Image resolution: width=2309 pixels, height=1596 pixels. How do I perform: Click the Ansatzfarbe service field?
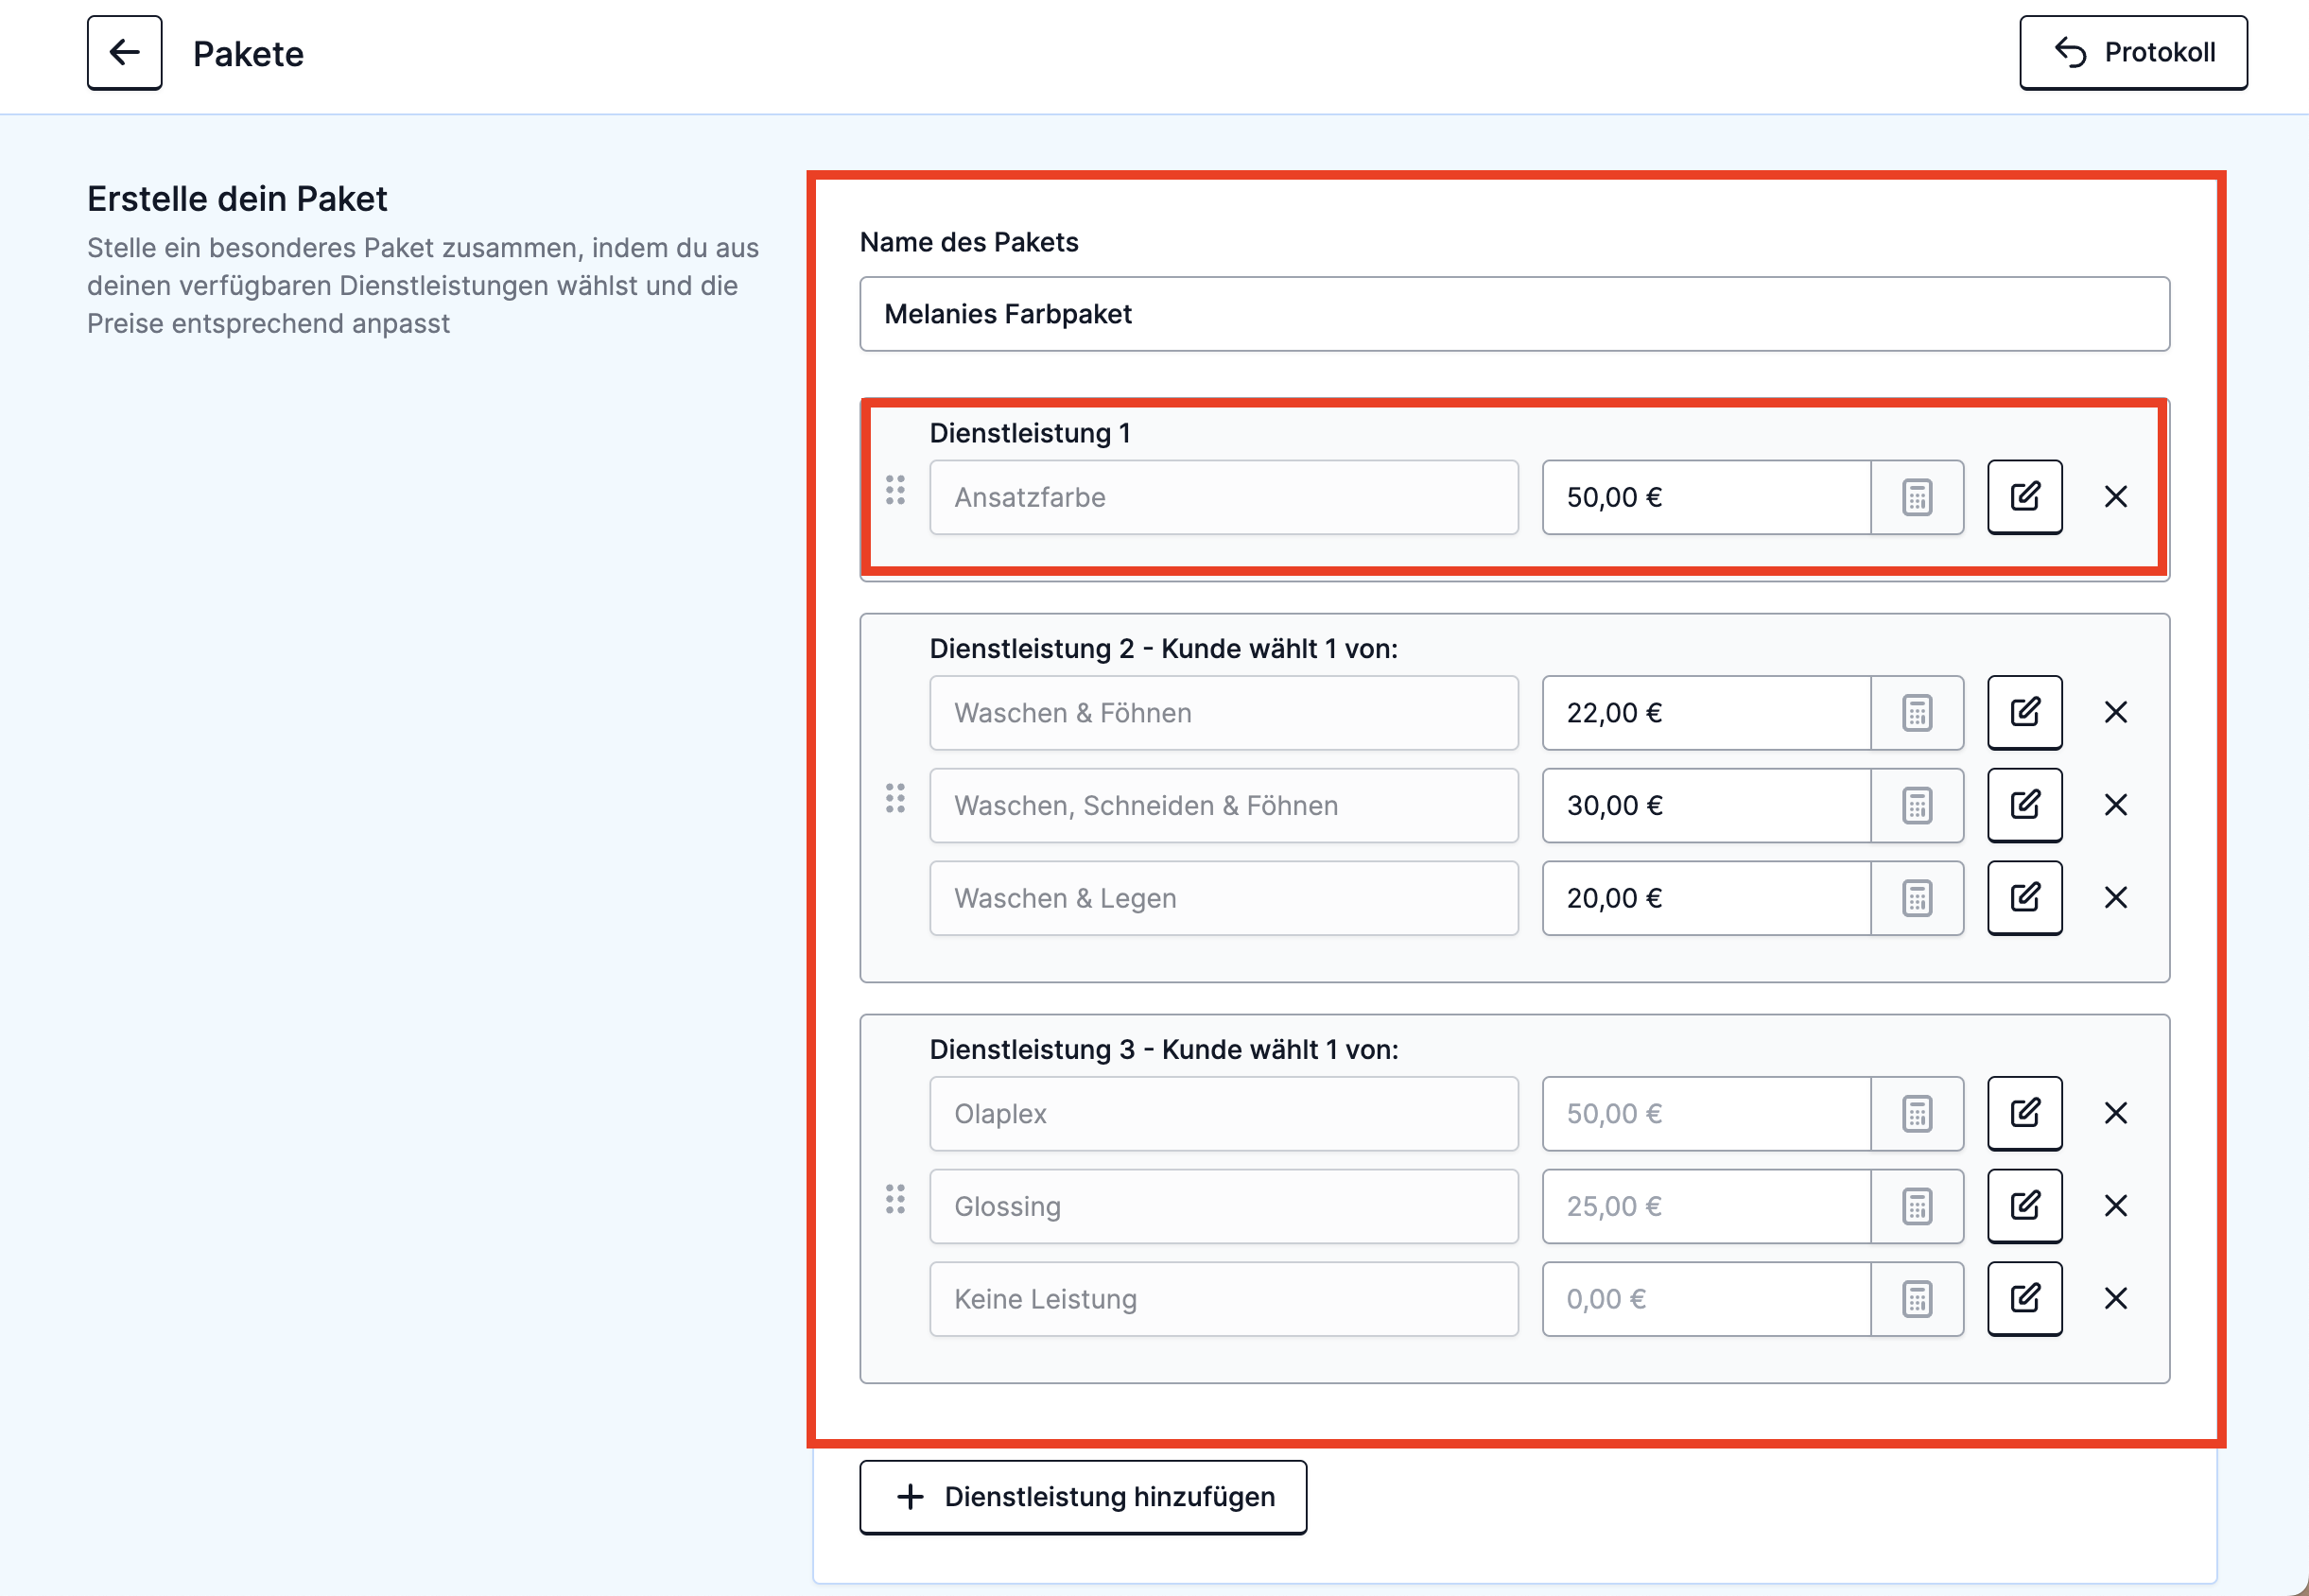1224,497
